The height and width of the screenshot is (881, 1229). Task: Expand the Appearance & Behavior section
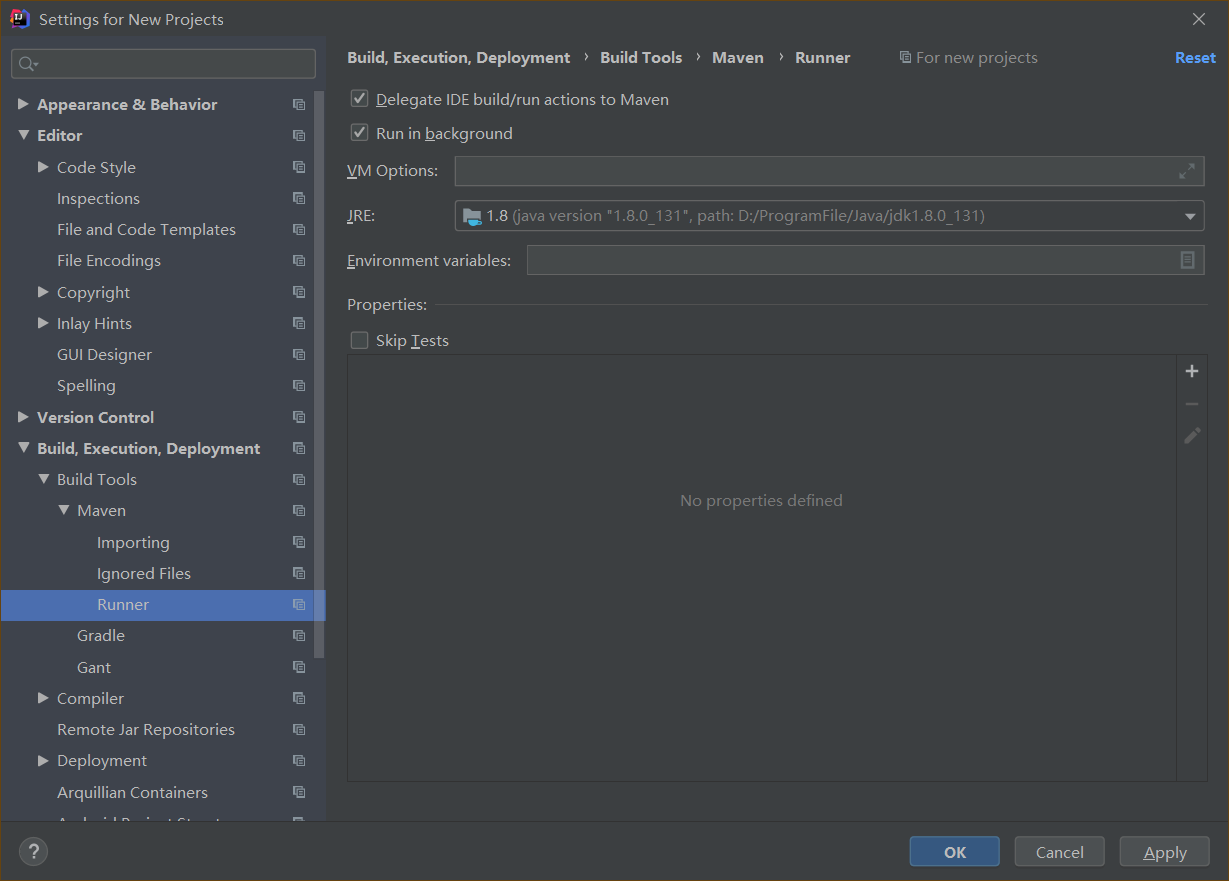(x=23, y=104)
